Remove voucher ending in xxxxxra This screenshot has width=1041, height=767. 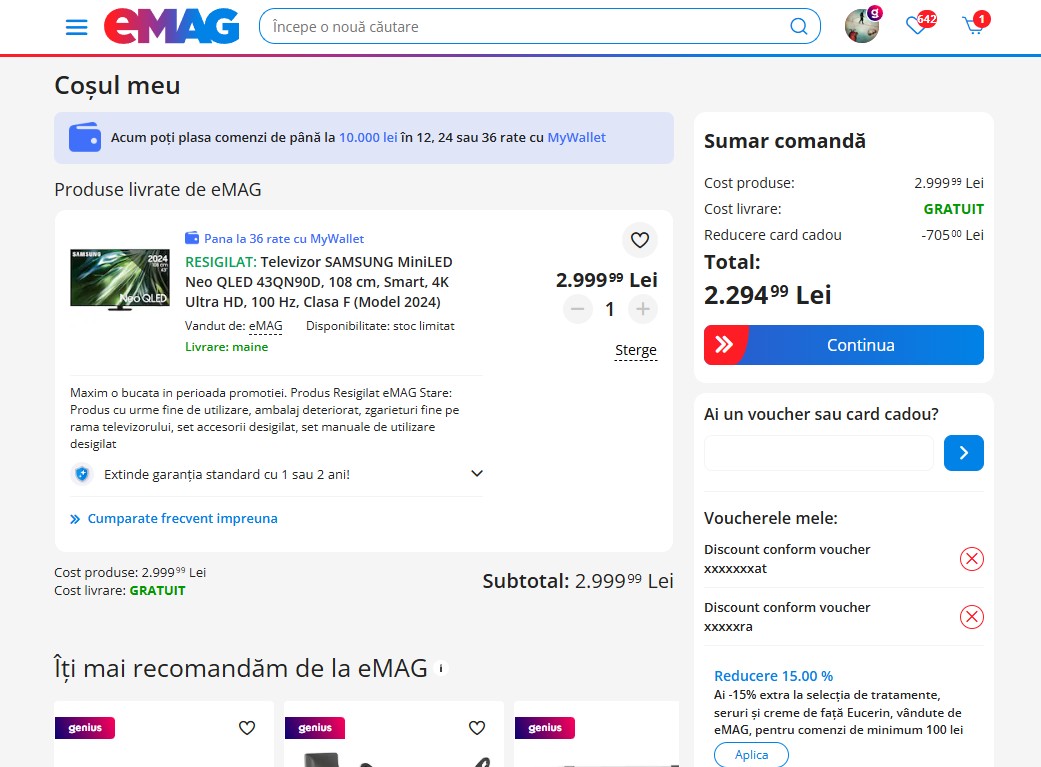tap(971, 617)
